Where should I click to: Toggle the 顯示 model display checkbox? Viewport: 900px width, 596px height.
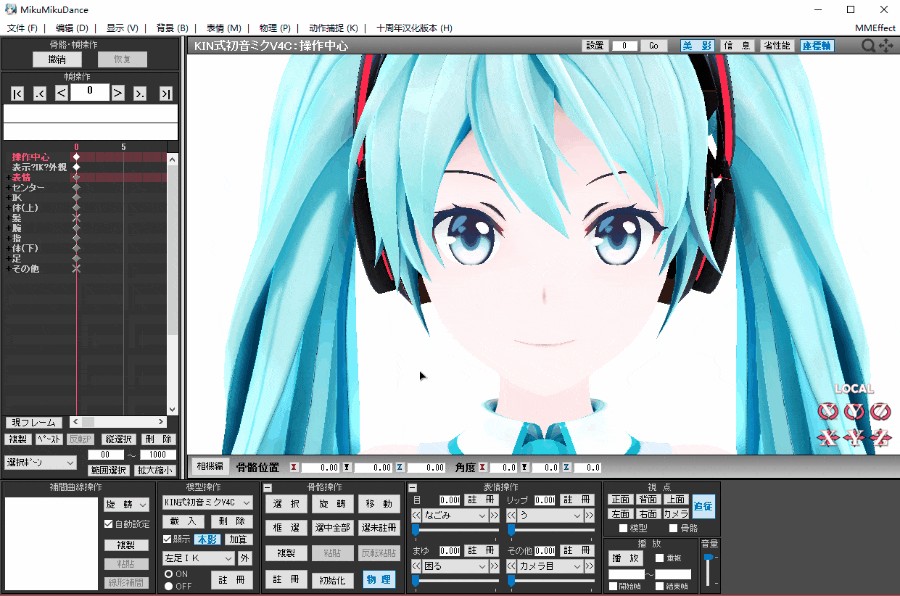click(167, 539)
